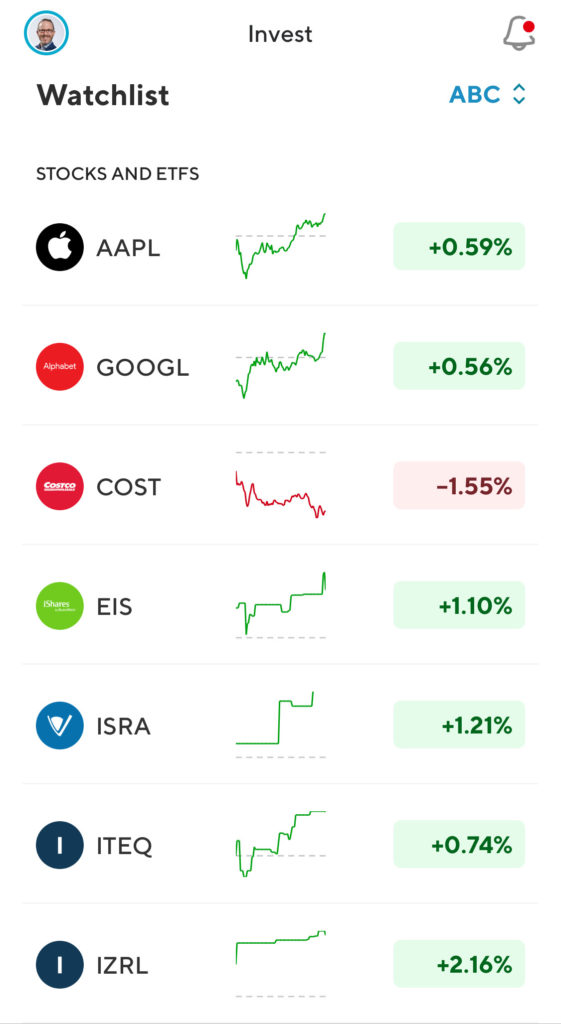Screen dimensions: 561x1024
Task: Tap the IZRL round icon
Action: pos(59,964)
